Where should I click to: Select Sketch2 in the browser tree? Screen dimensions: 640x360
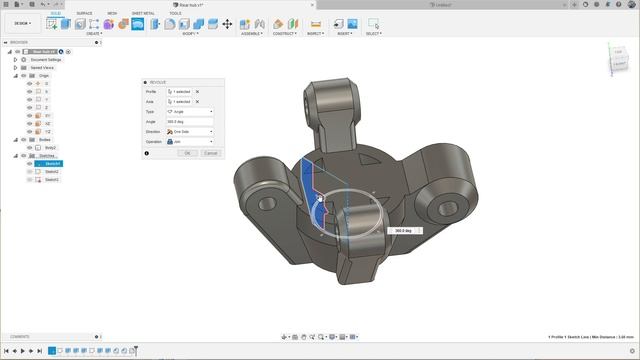tap(52, 171)
